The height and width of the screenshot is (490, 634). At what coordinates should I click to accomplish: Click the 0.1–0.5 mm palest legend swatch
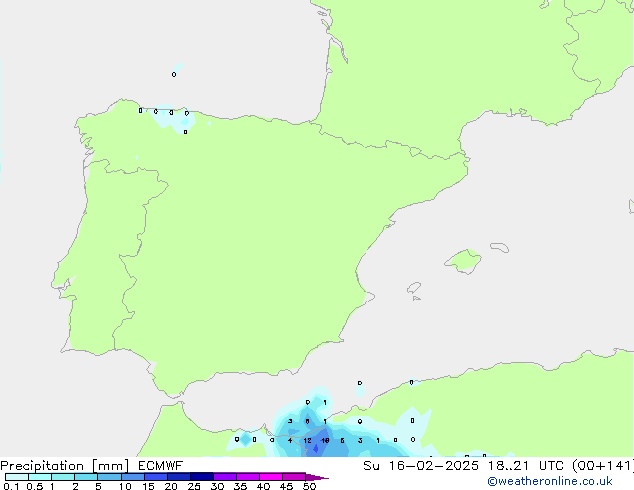pos(17,477)
